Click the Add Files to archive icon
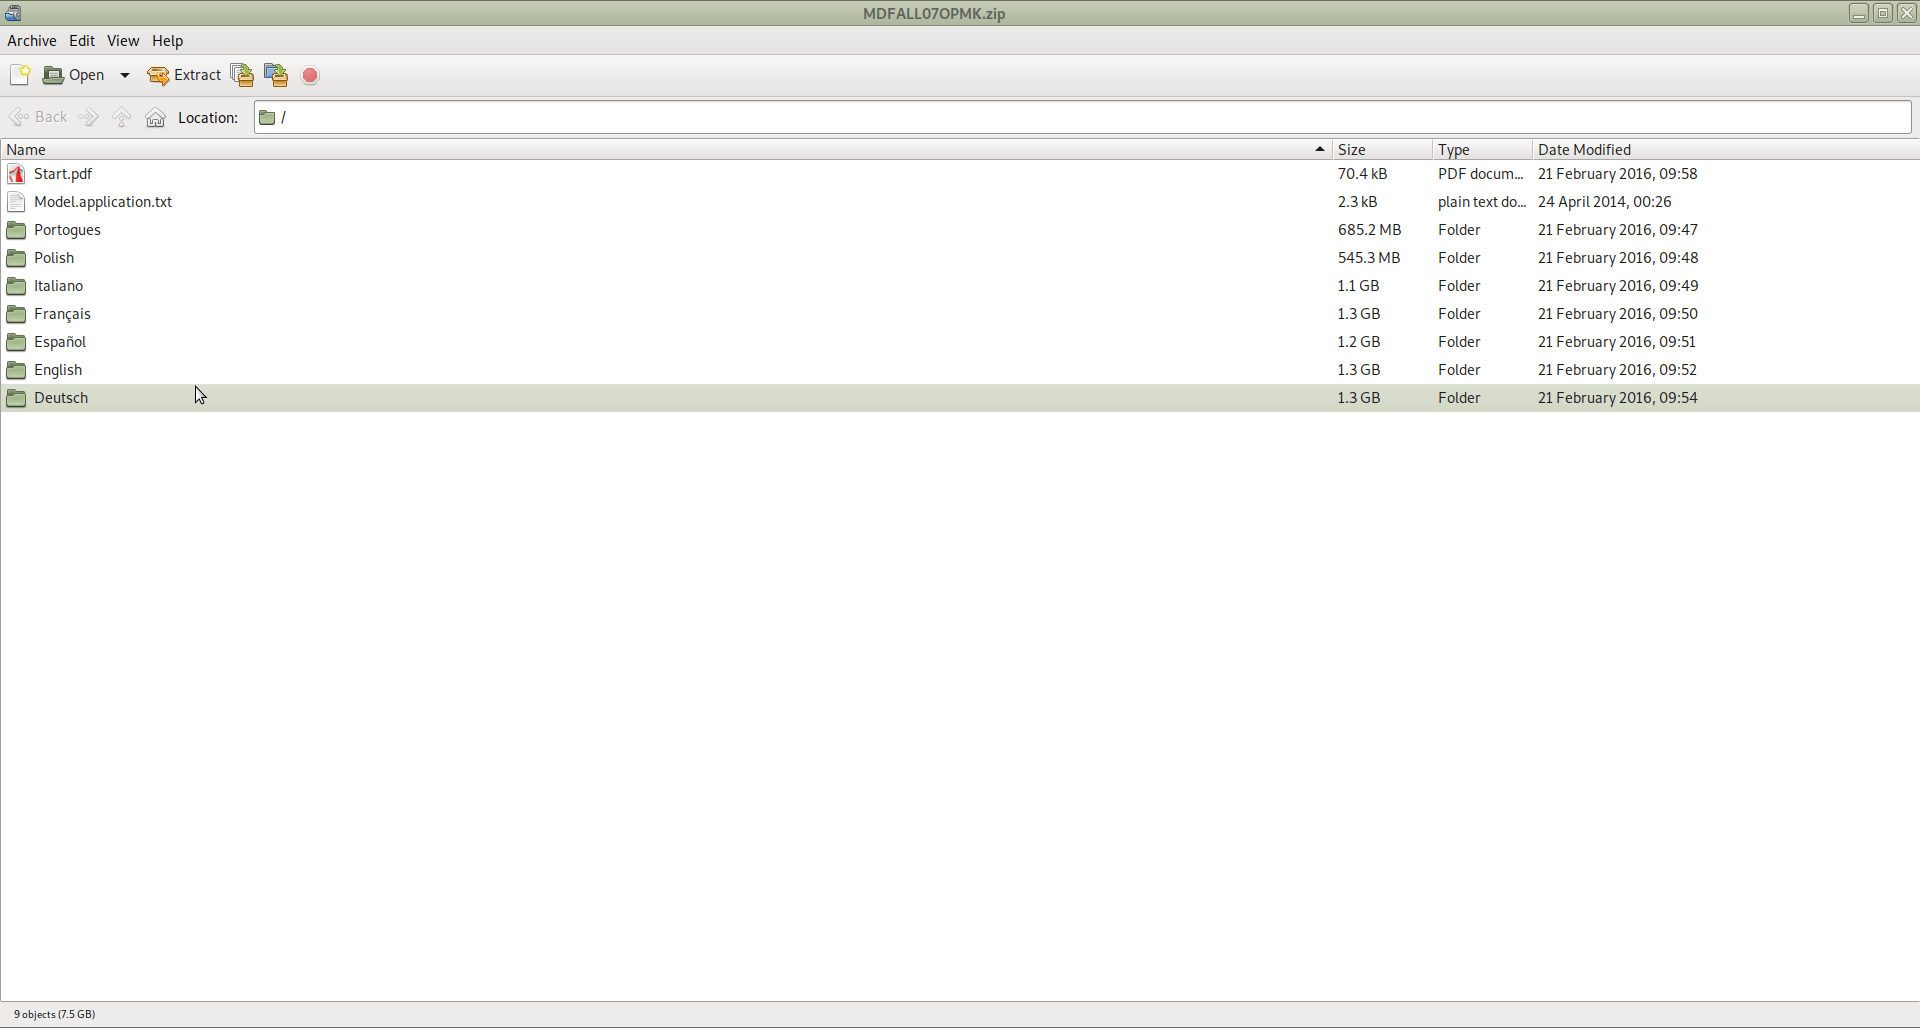1920x1028 pixels. pyautogui.click(x=242, y=75)
